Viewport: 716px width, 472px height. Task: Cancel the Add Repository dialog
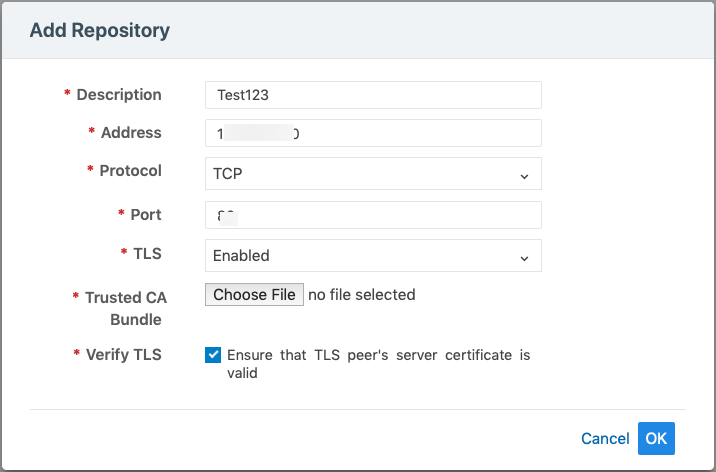(605, 439)
